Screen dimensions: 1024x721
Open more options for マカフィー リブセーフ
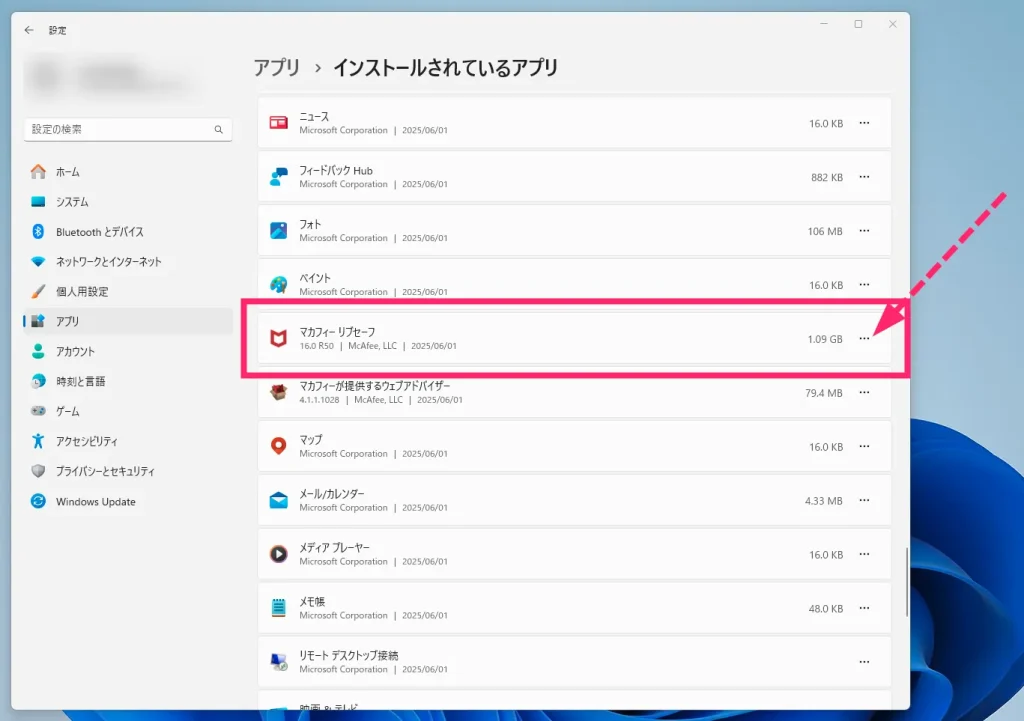[x=865, y=338]
